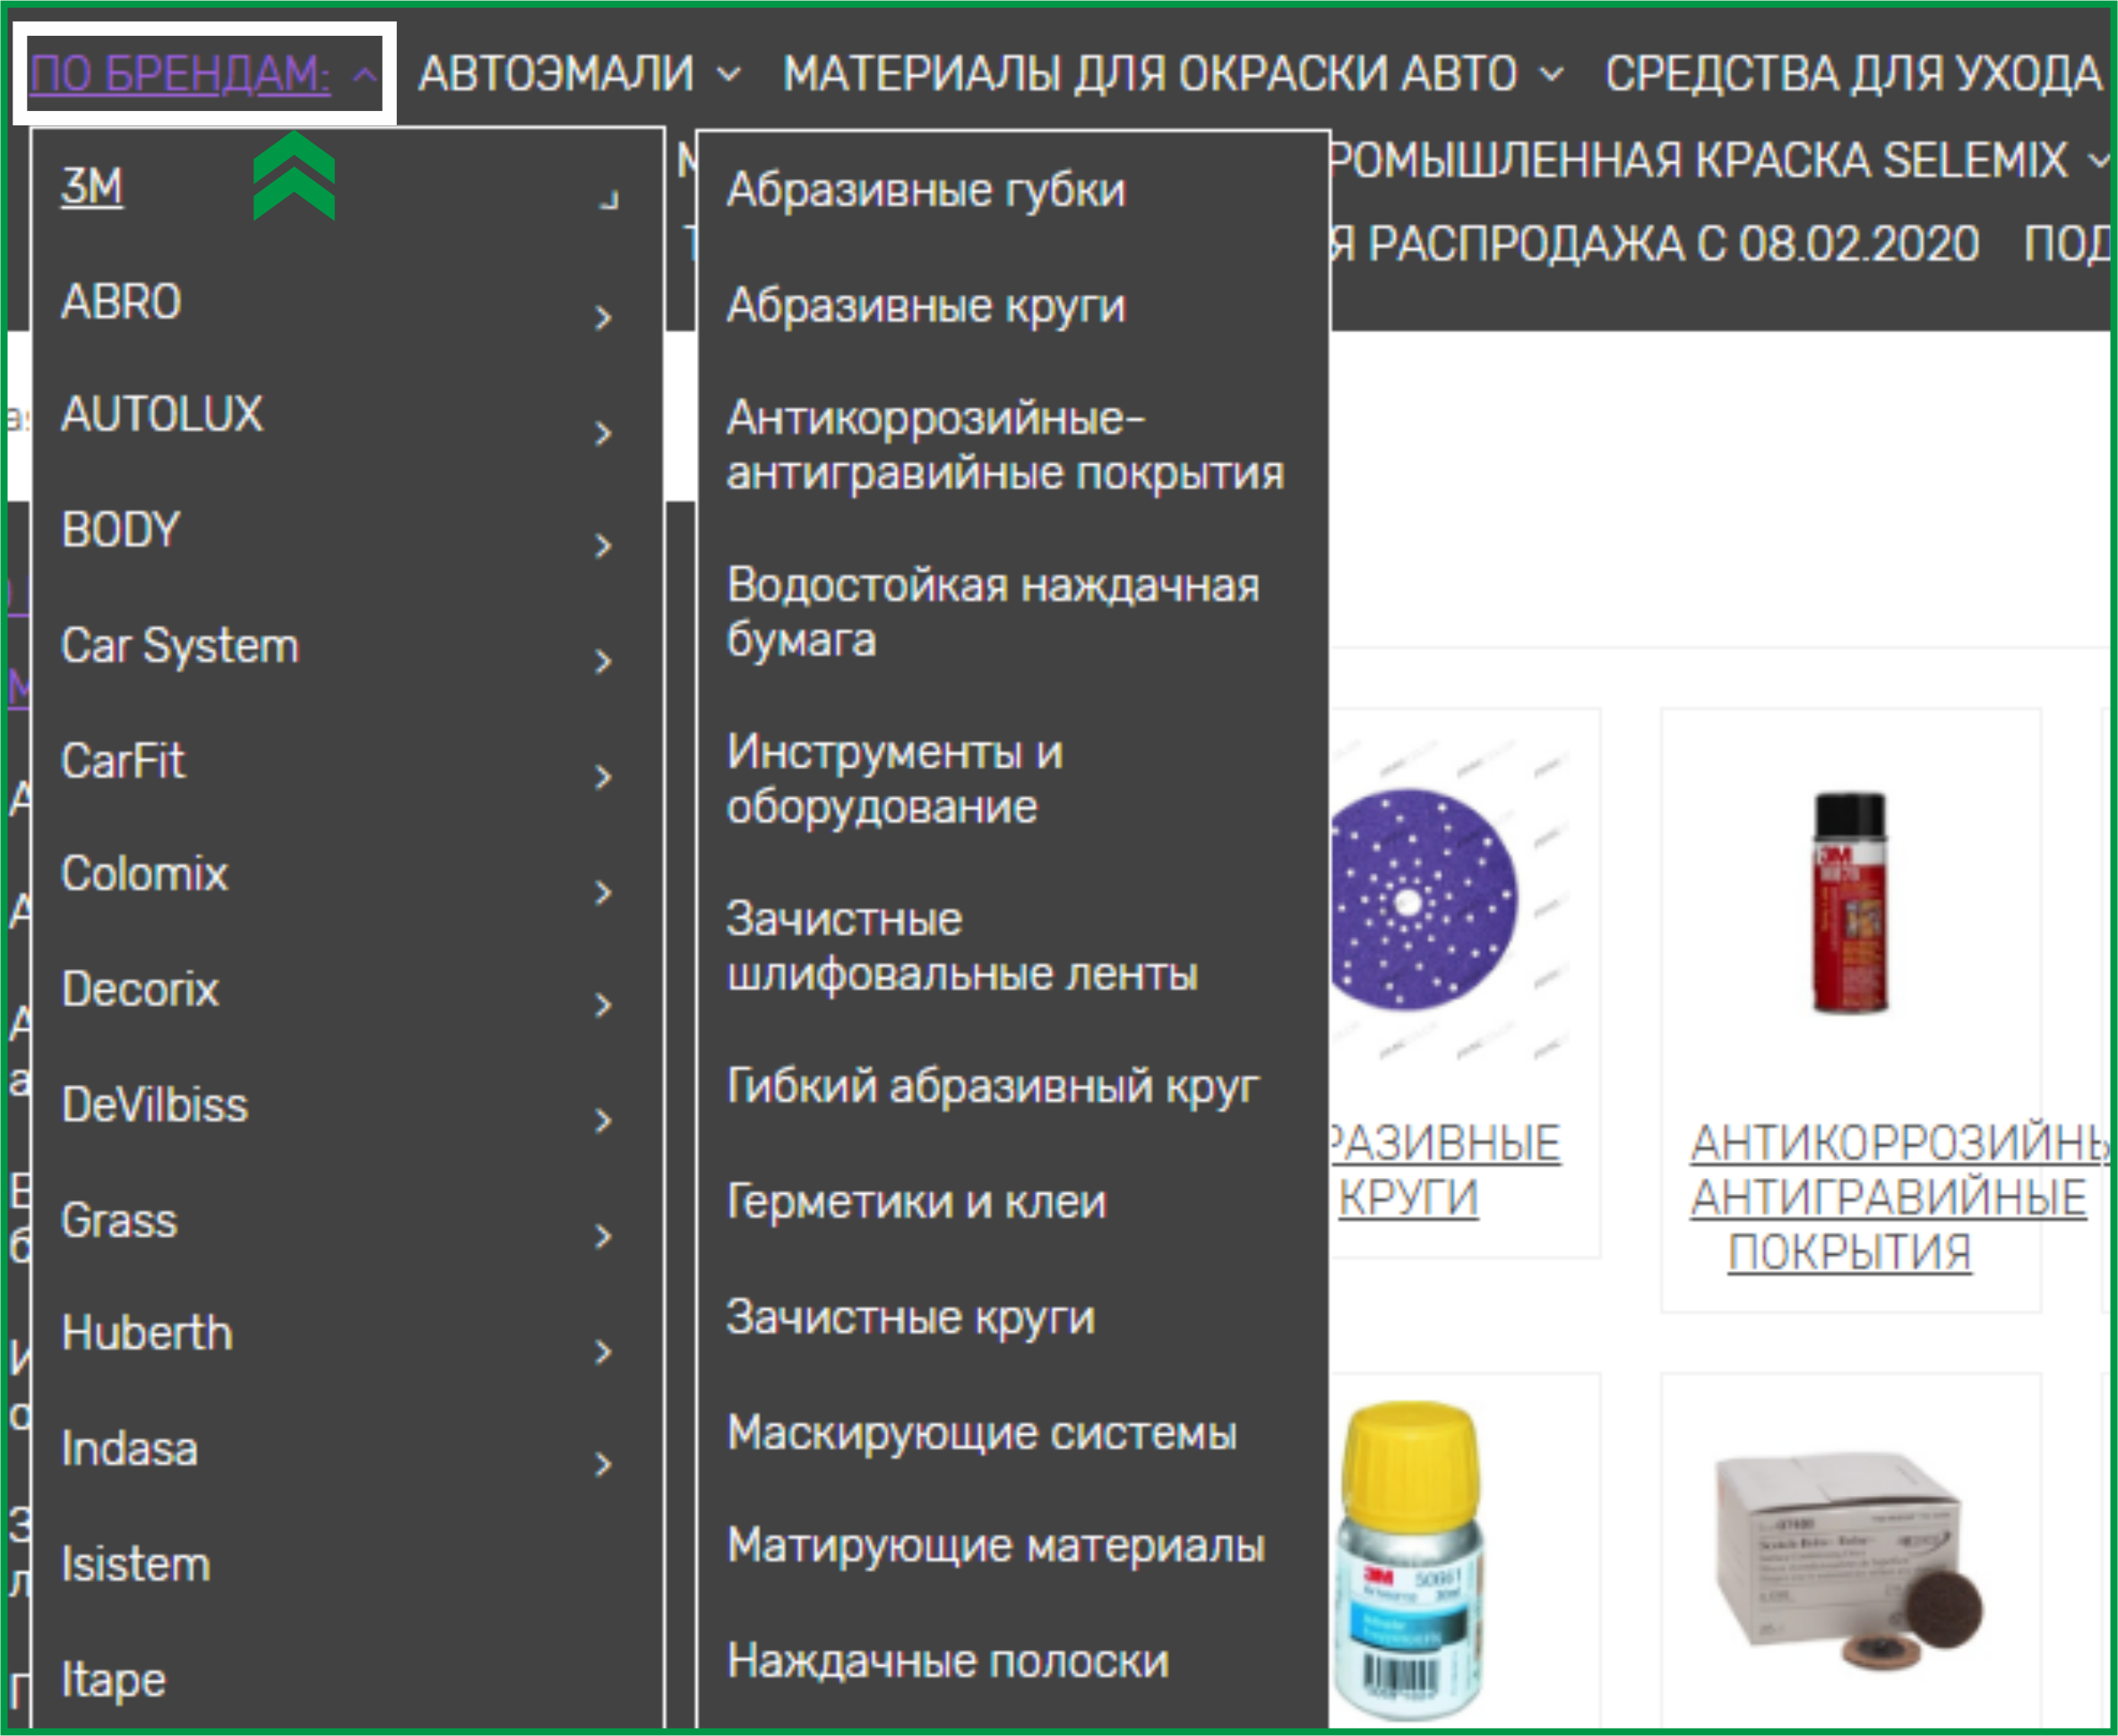2118x1736 pixels.
Task: Select the Huberth brand
Action: point(147,1334)
